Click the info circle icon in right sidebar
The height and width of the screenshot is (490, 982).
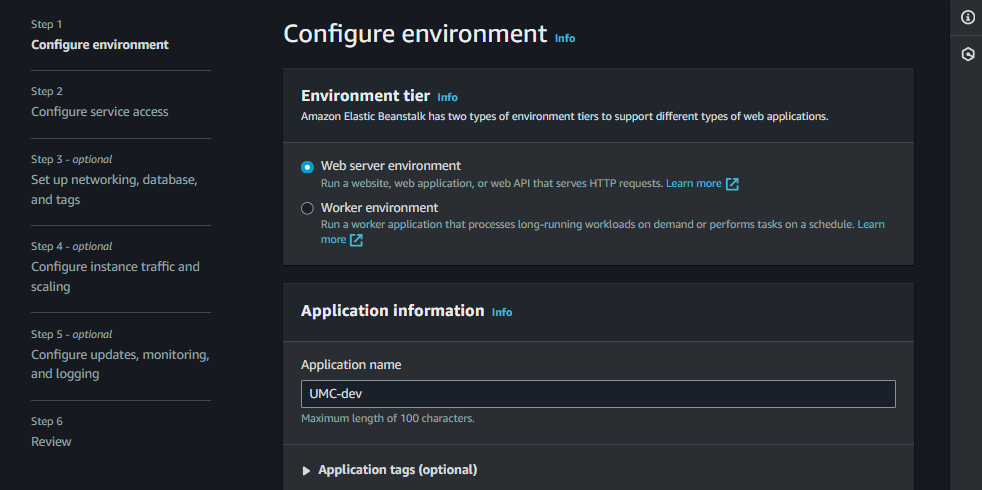tap(967, 18)
